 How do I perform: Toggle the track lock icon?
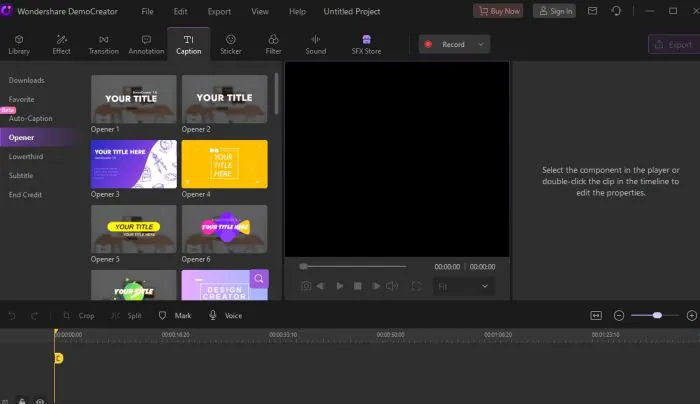pyautogui.click(x=22, y=401)
